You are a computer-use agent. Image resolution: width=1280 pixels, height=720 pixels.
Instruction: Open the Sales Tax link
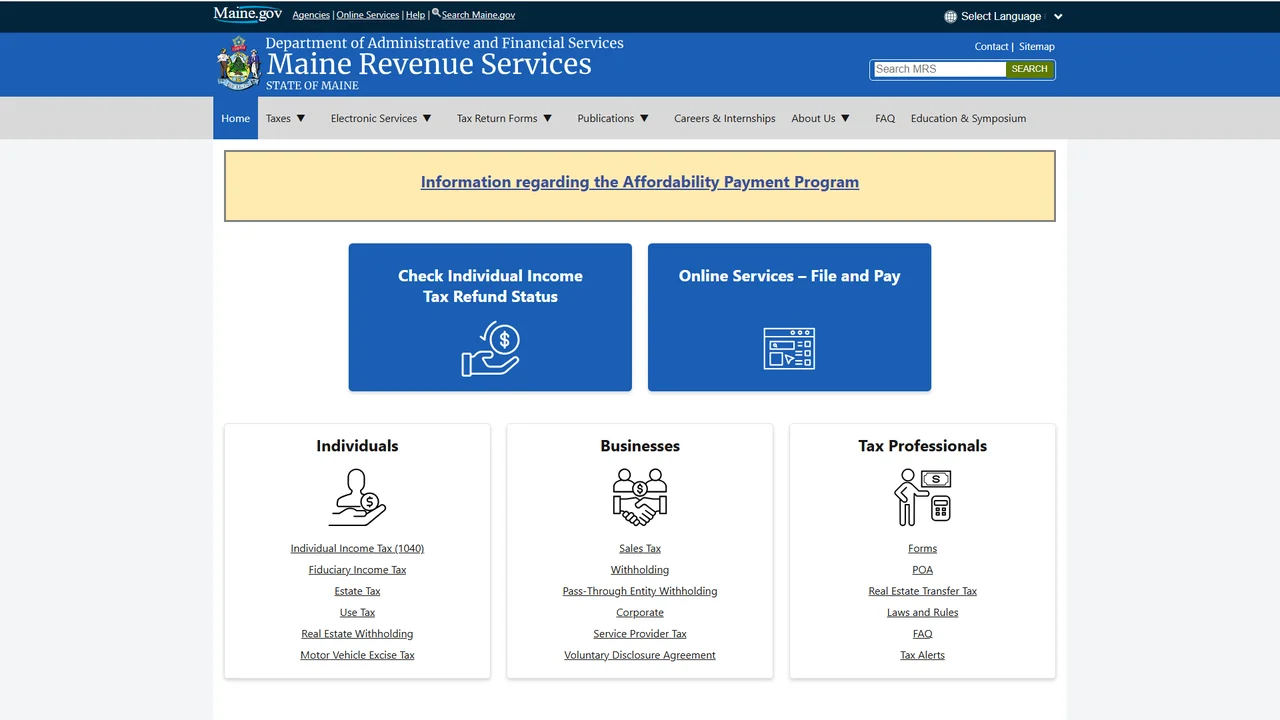point(640,548)
